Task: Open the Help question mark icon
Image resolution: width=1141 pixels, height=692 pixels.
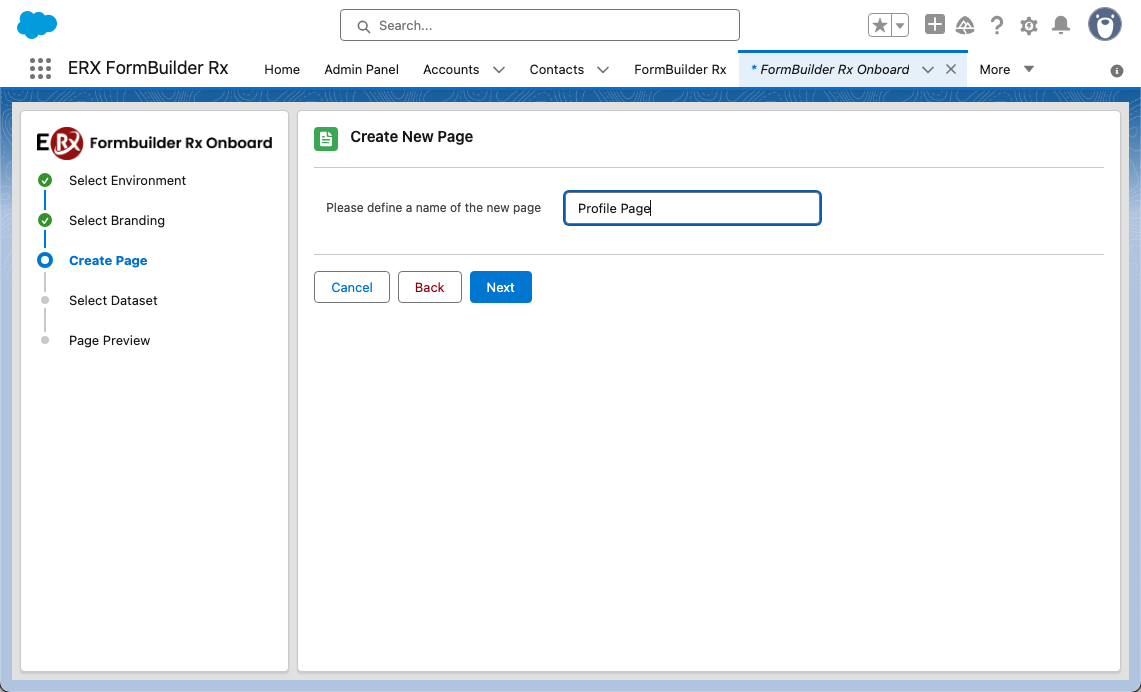Action: [997, 26]
